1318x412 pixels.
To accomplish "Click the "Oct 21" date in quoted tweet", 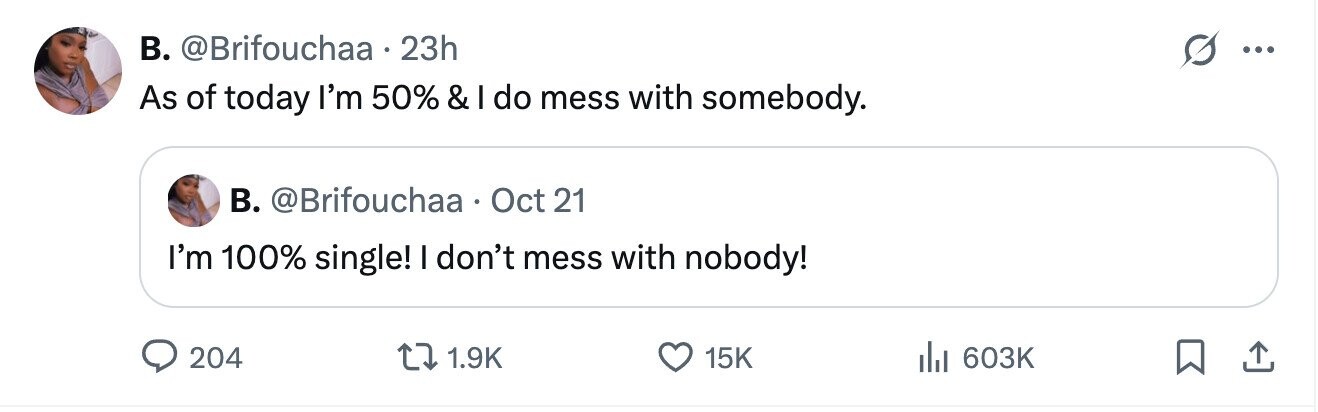I will pyautogui.click(x=538, y=201).
